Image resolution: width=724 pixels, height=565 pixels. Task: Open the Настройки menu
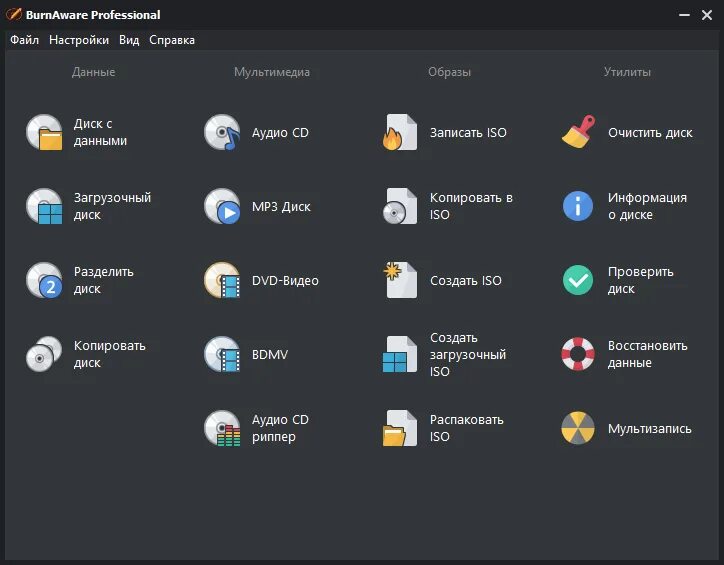tap(79, 40)
